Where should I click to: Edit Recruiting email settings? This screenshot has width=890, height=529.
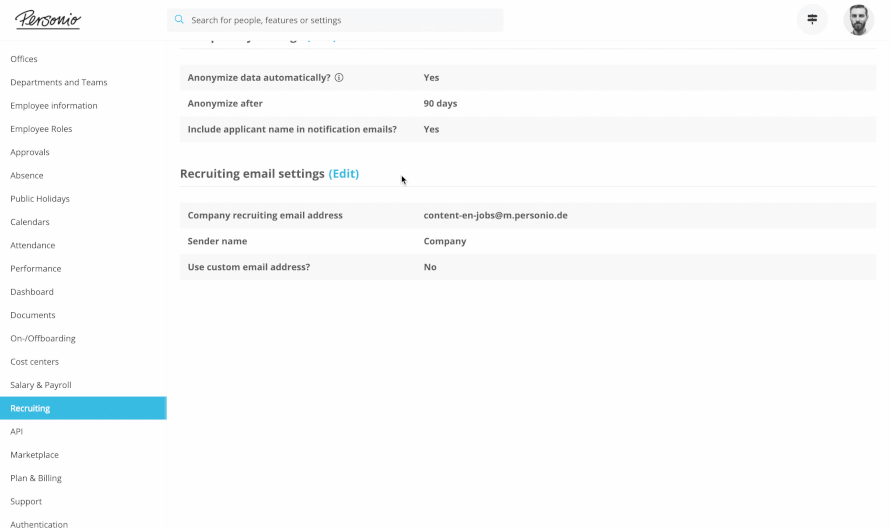point(344,174)
